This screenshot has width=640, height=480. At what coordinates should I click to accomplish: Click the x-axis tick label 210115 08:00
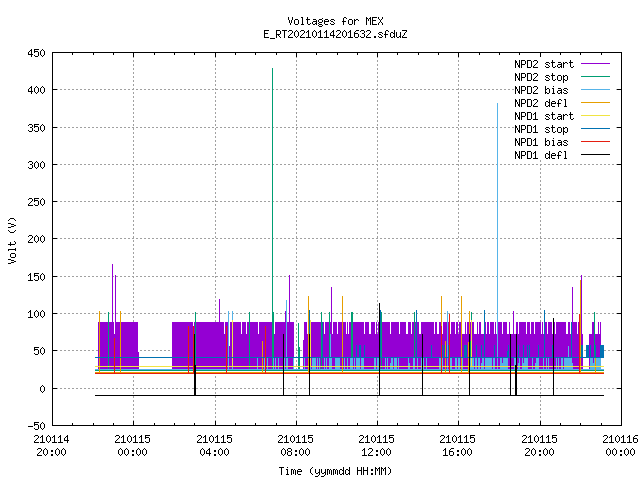296,446
